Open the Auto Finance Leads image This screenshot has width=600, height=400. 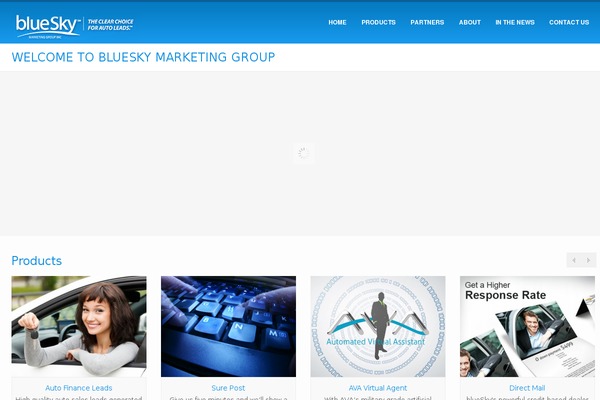tap(79, 327)
